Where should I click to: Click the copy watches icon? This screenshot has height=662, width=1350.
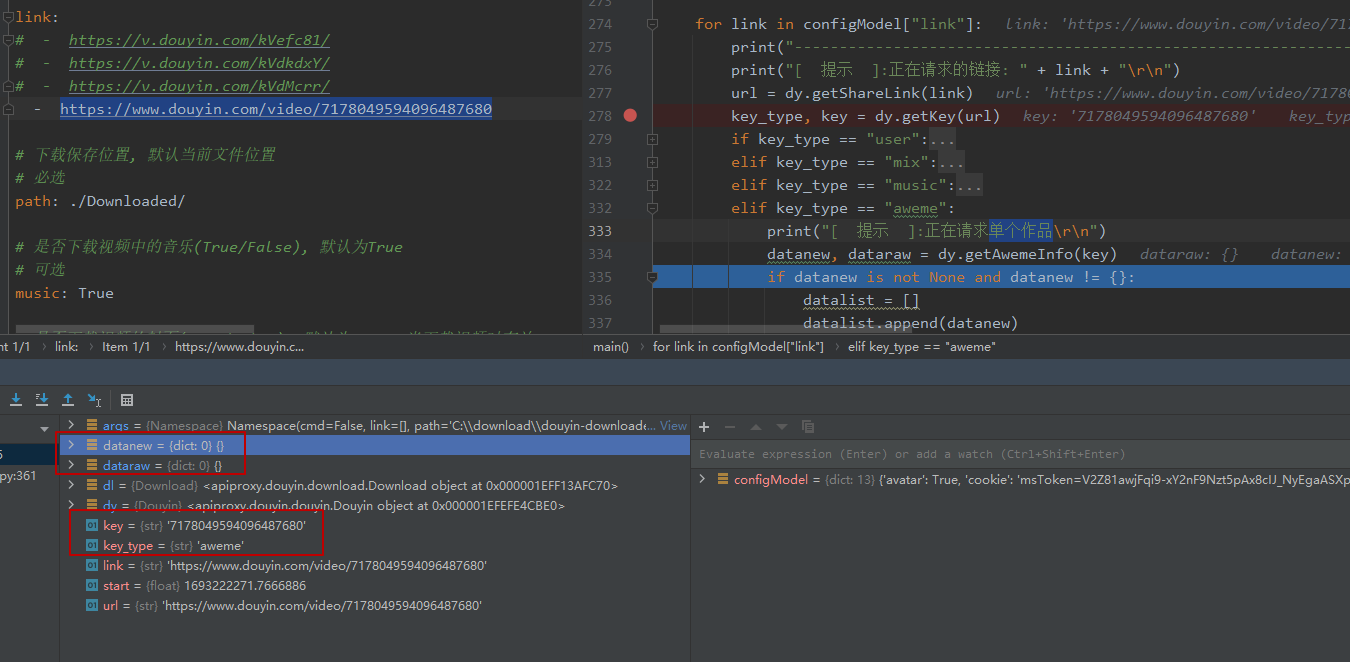tap(808, 427)
